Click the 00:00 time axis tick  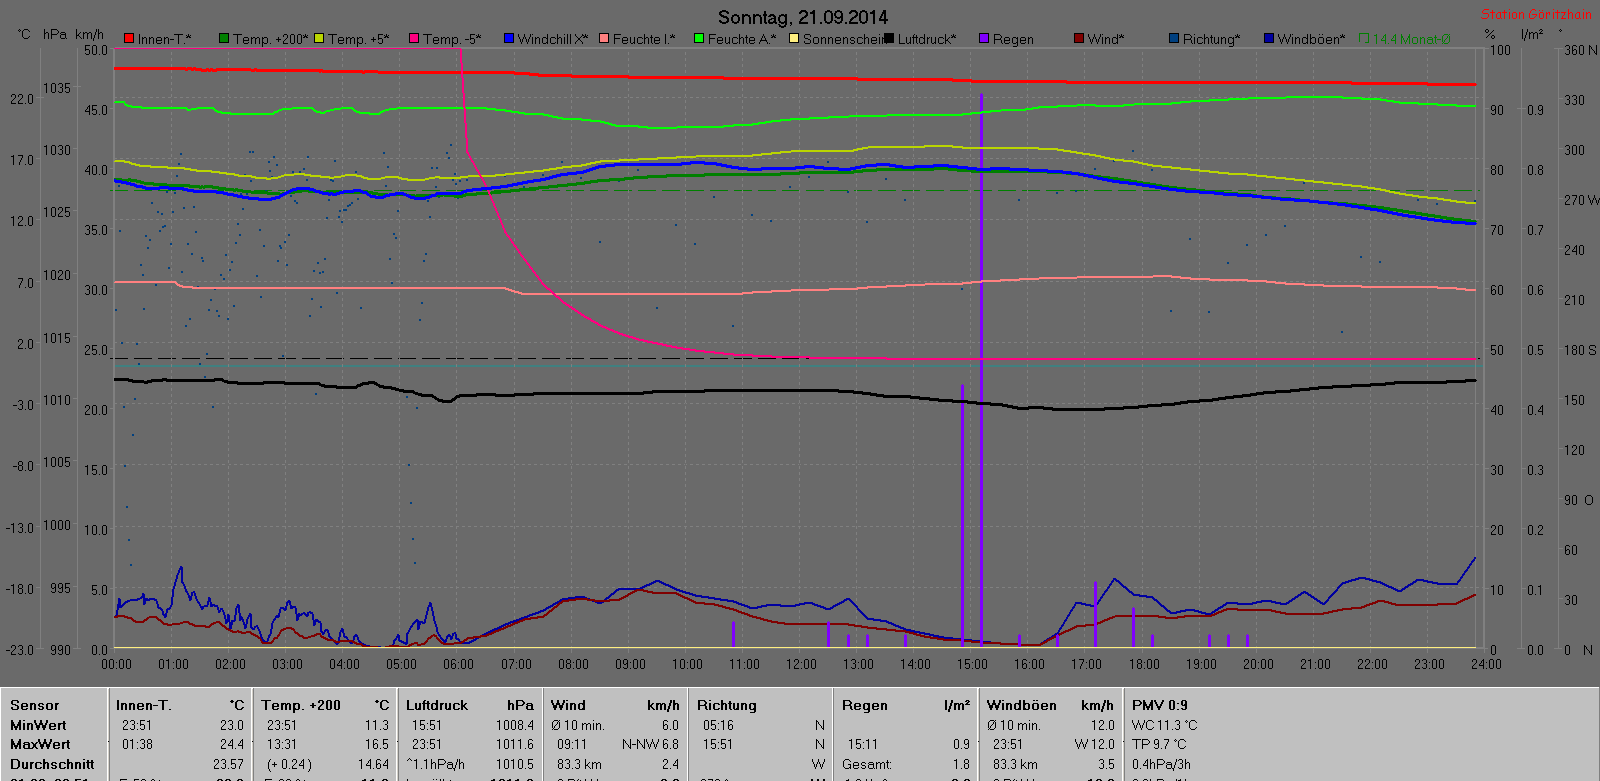click(116, 664)
